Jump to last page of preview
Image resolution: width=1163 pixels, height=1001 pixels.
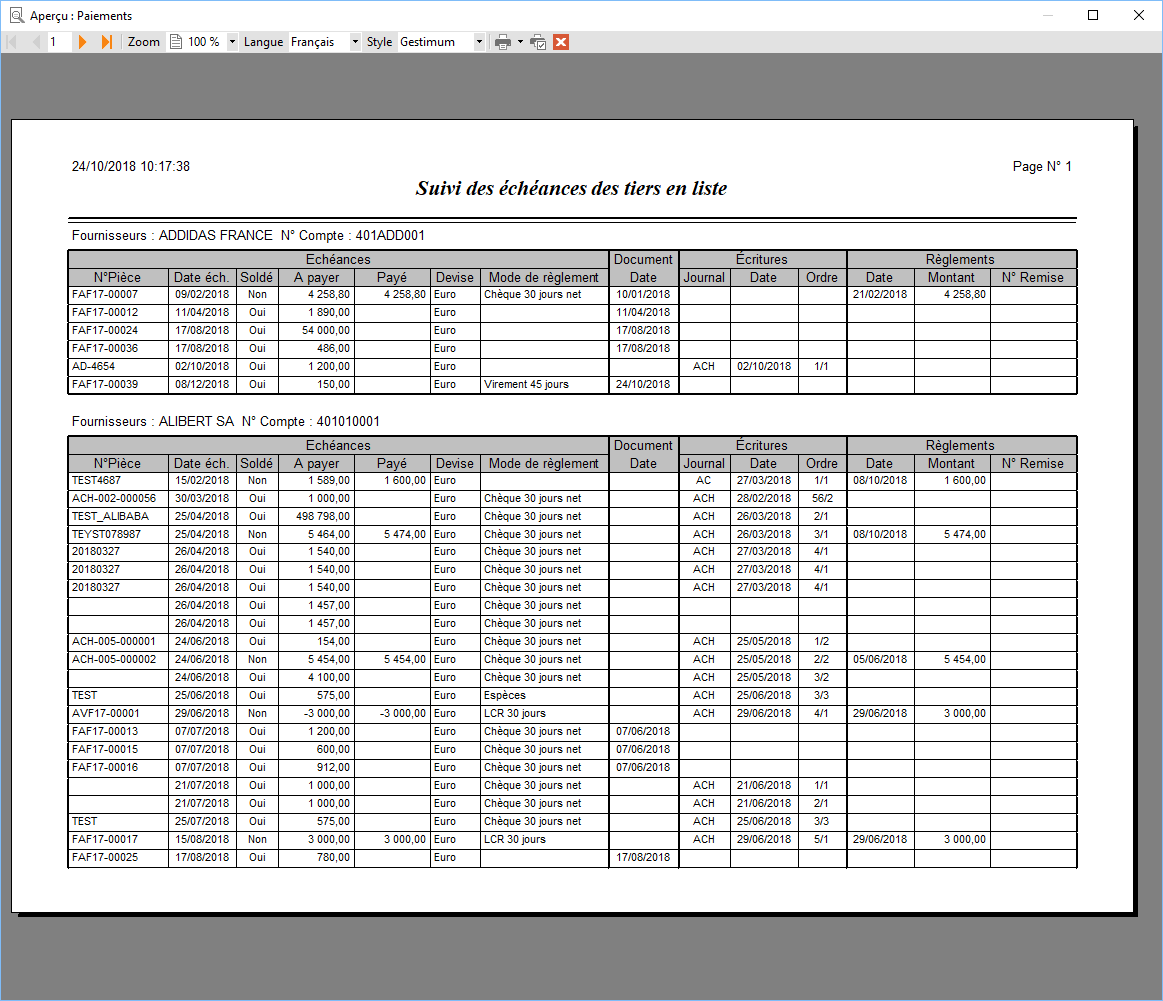pos(107,42)
